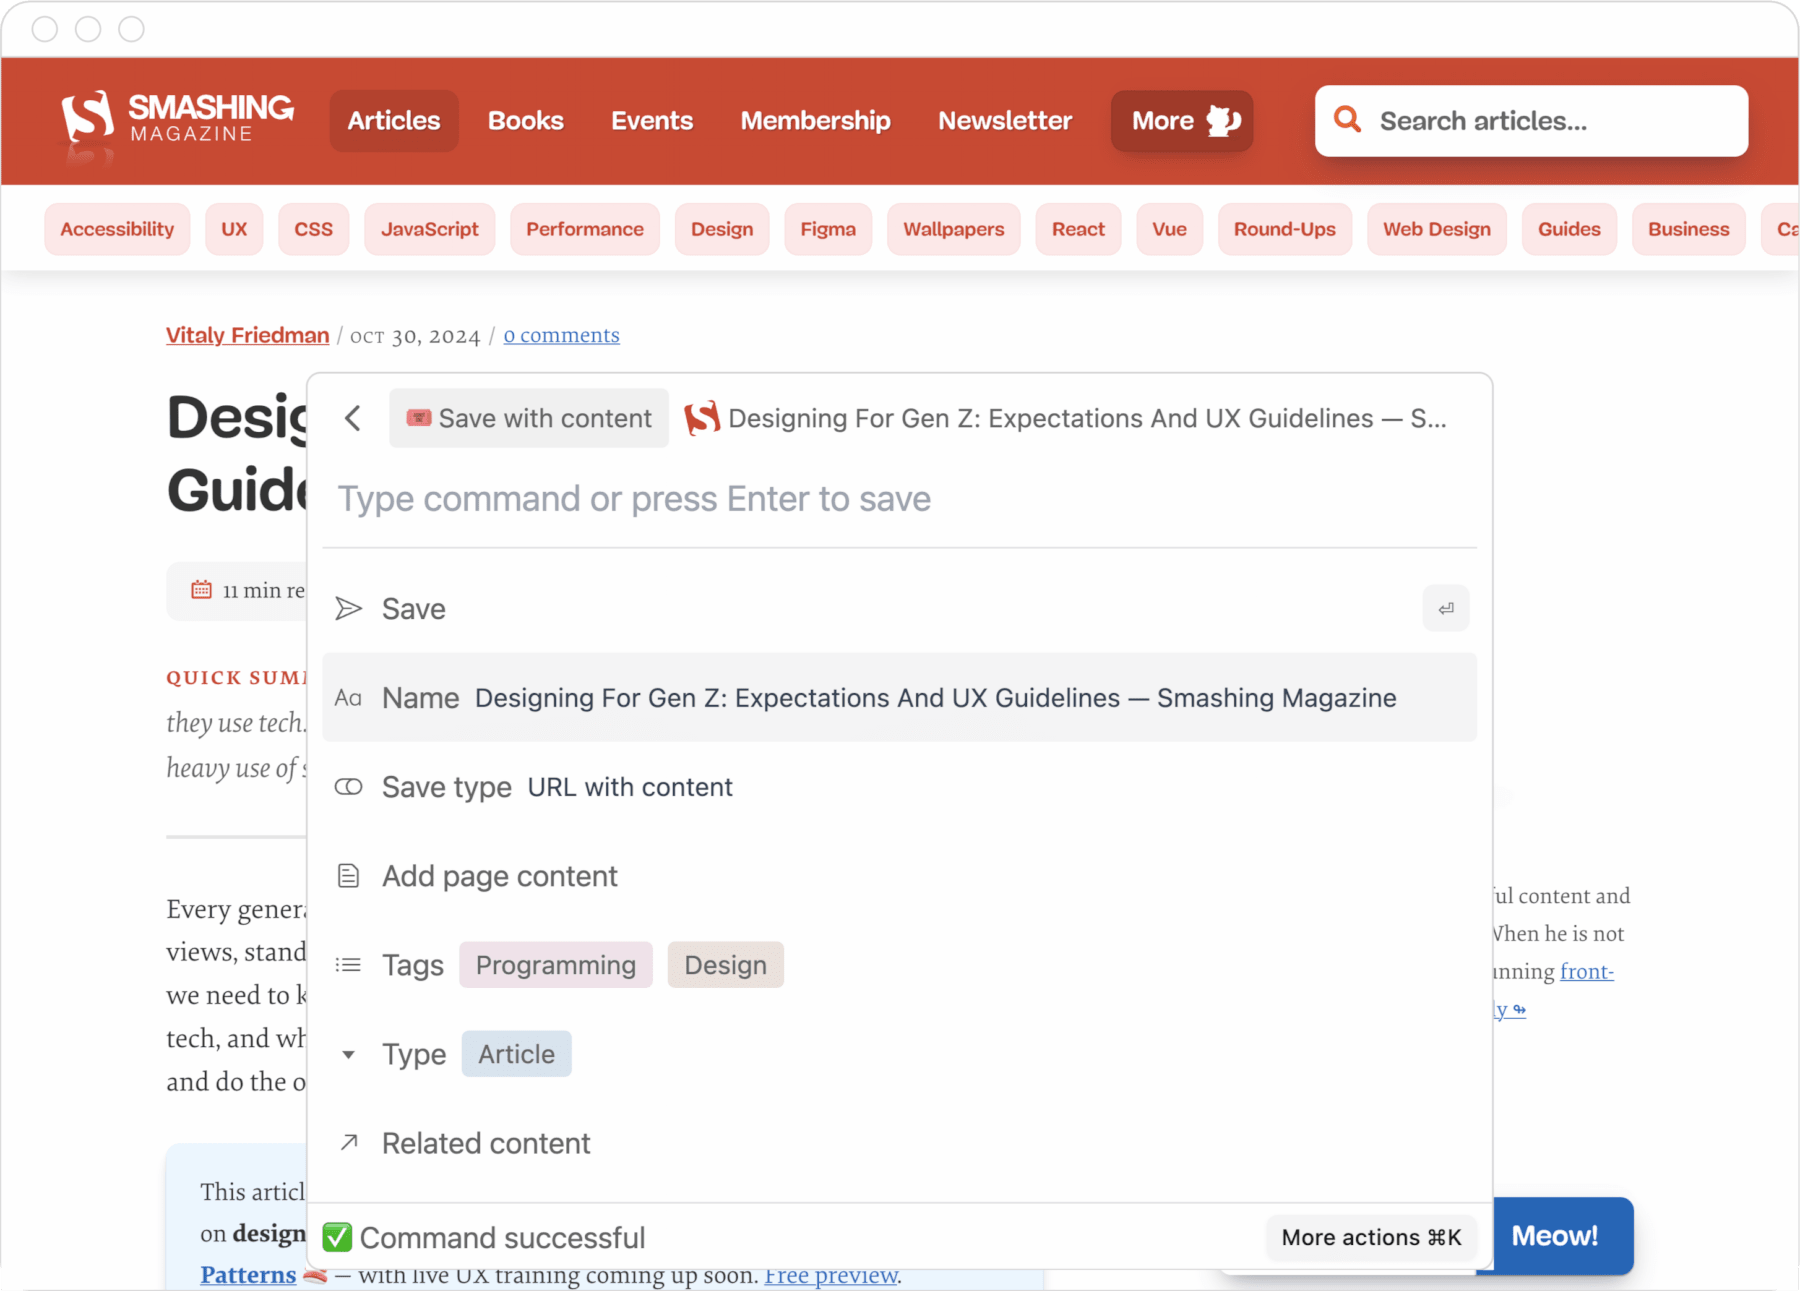
Task: Select the CSS category tag
Action: (314, 229)
